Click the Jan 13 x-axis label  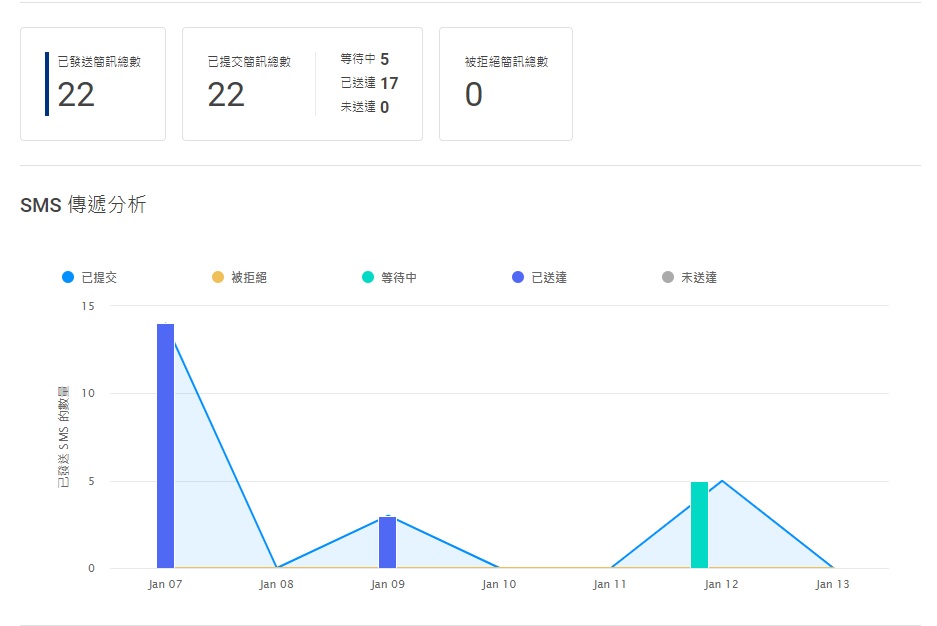click(832, 585)
